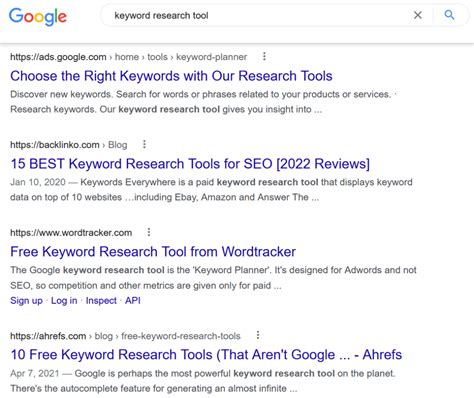474x398 pixels.
Task: Open three-dot menu for backlinko.com result
Action: tap(144, 144)
